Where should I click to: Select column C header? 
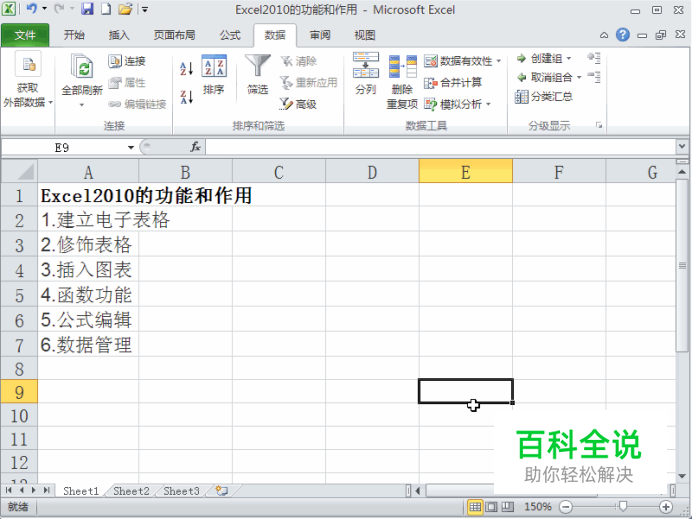click(x=279, y=171)
